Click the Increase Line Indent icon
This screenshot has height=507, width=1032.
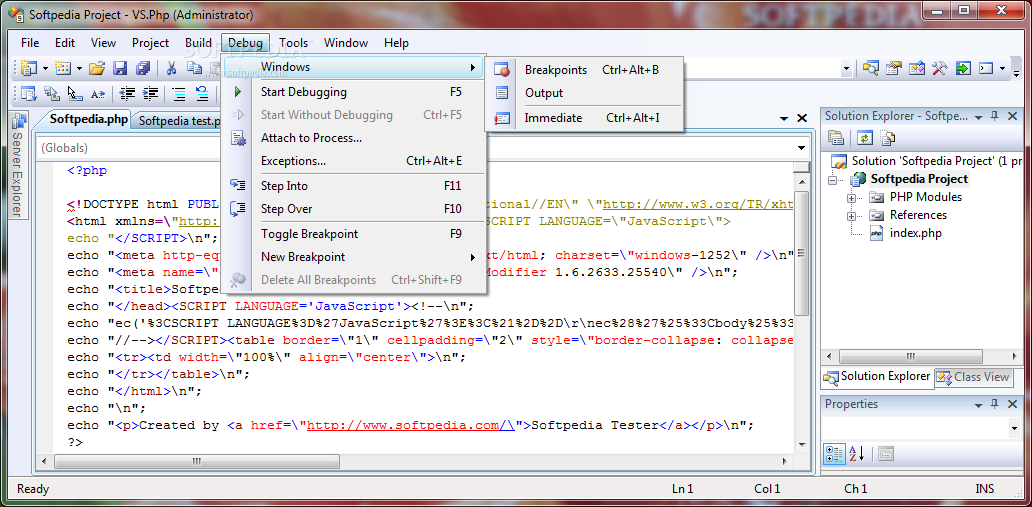150,93
